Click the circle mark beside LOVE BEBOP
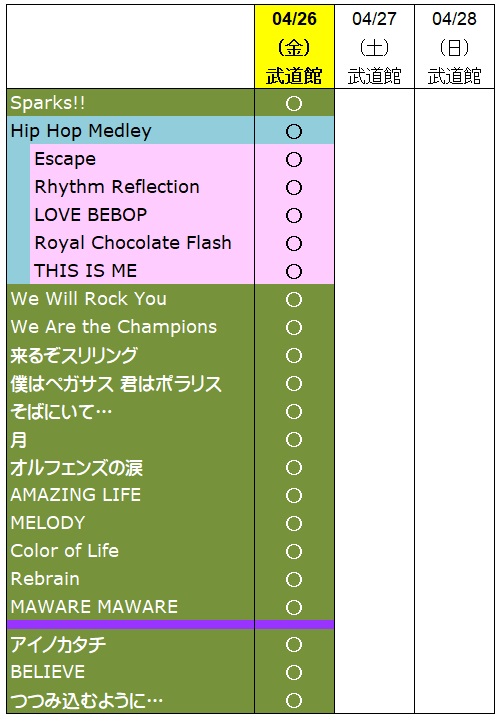This screenshot has width=500, height=721. click(x=294, y=216)
